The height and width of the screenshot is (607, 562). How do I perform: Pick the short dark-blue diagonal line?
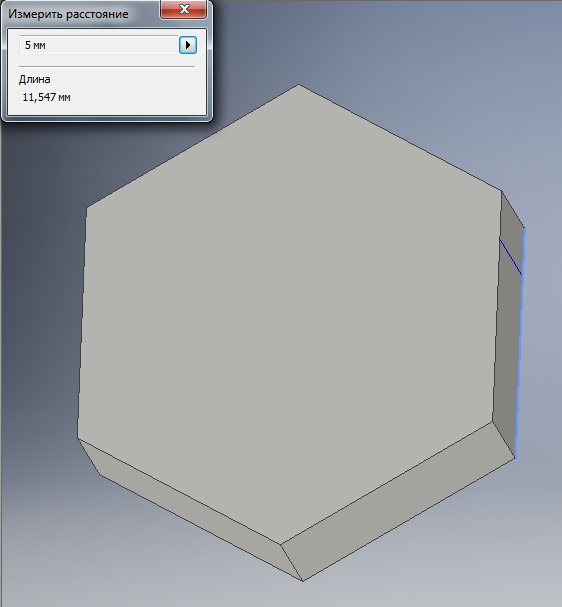click(x=511, y=257)
